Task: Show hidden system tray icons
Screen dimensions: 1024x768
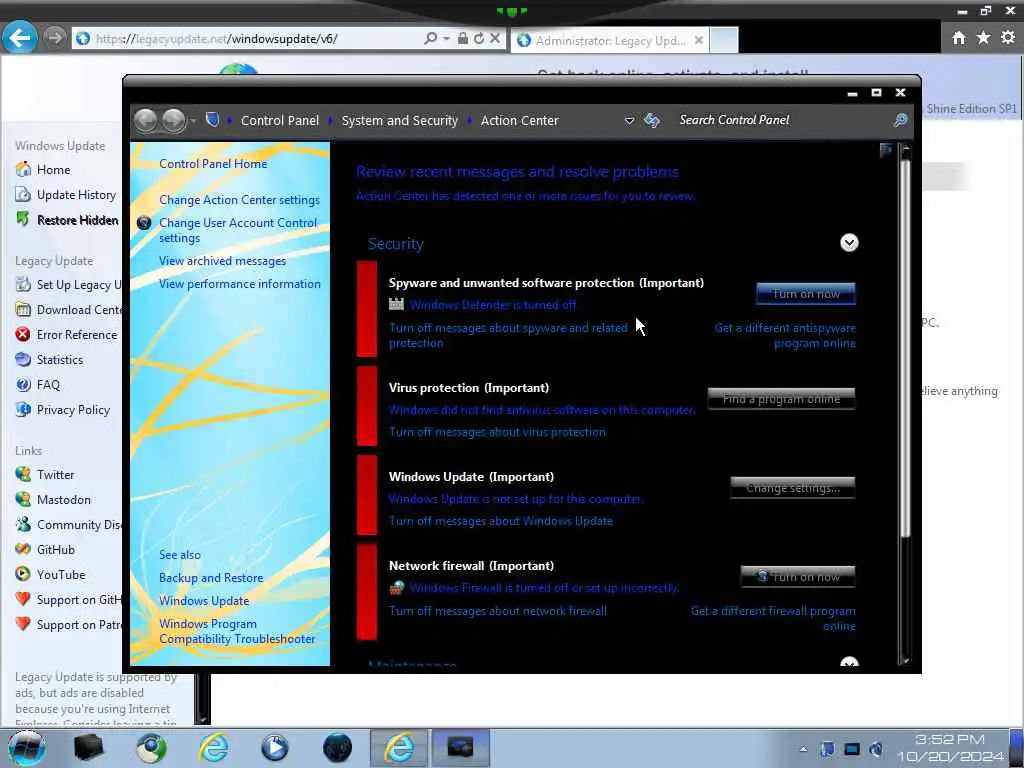Action: [803, 749]
